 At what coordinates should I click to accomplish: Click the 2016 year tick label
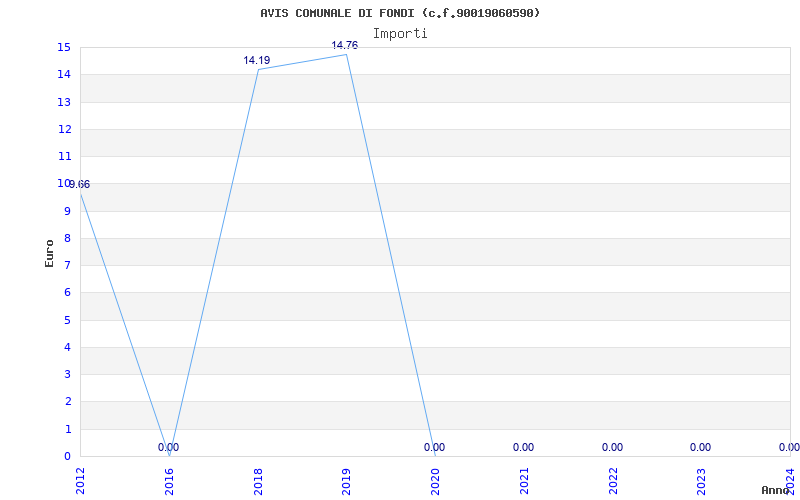pyautogui.click(x=169, y=481)
